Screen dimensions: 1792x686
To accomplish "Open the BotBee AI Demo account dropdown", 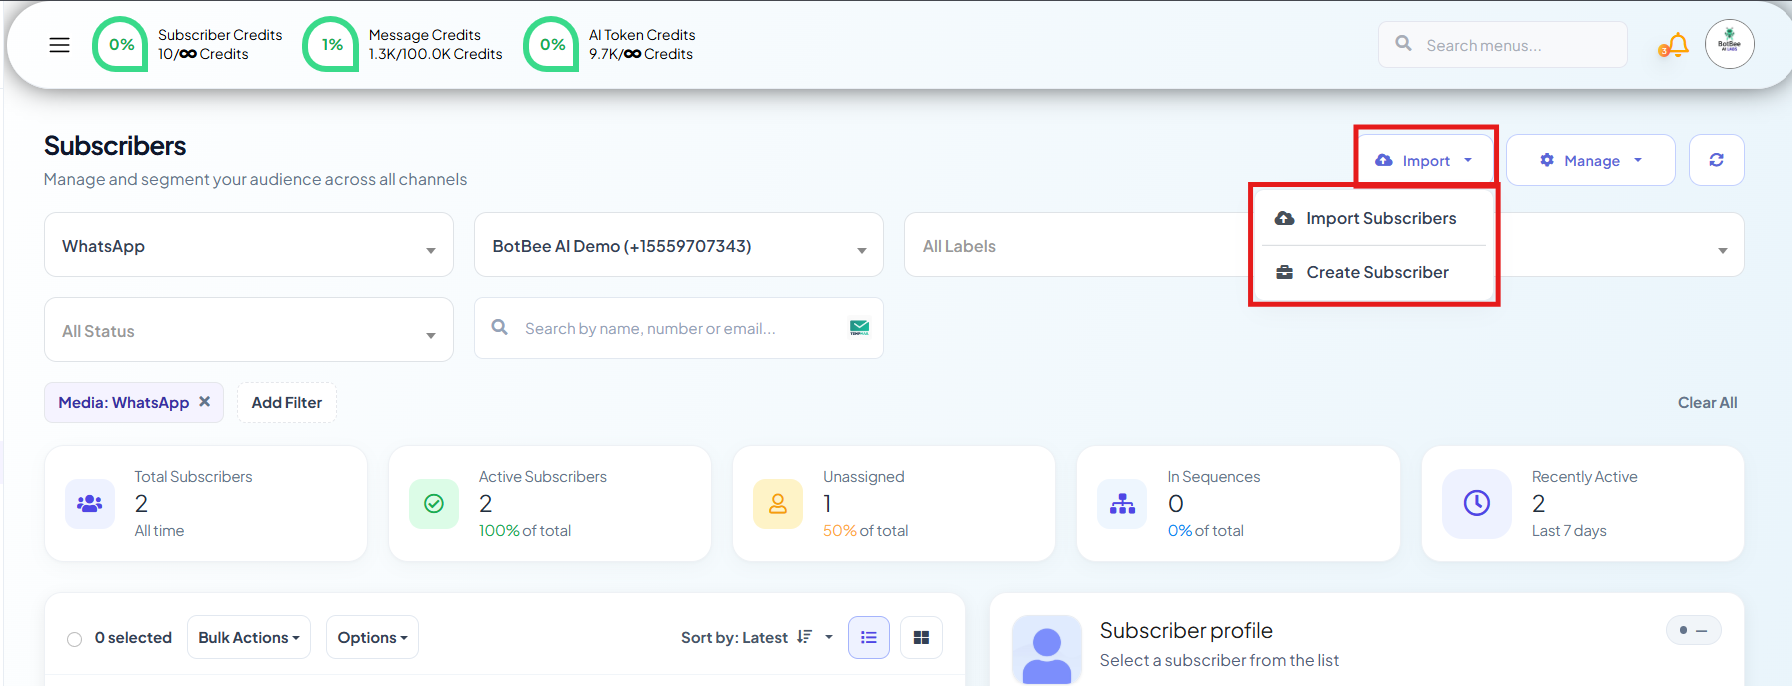I will pos(679,245).
